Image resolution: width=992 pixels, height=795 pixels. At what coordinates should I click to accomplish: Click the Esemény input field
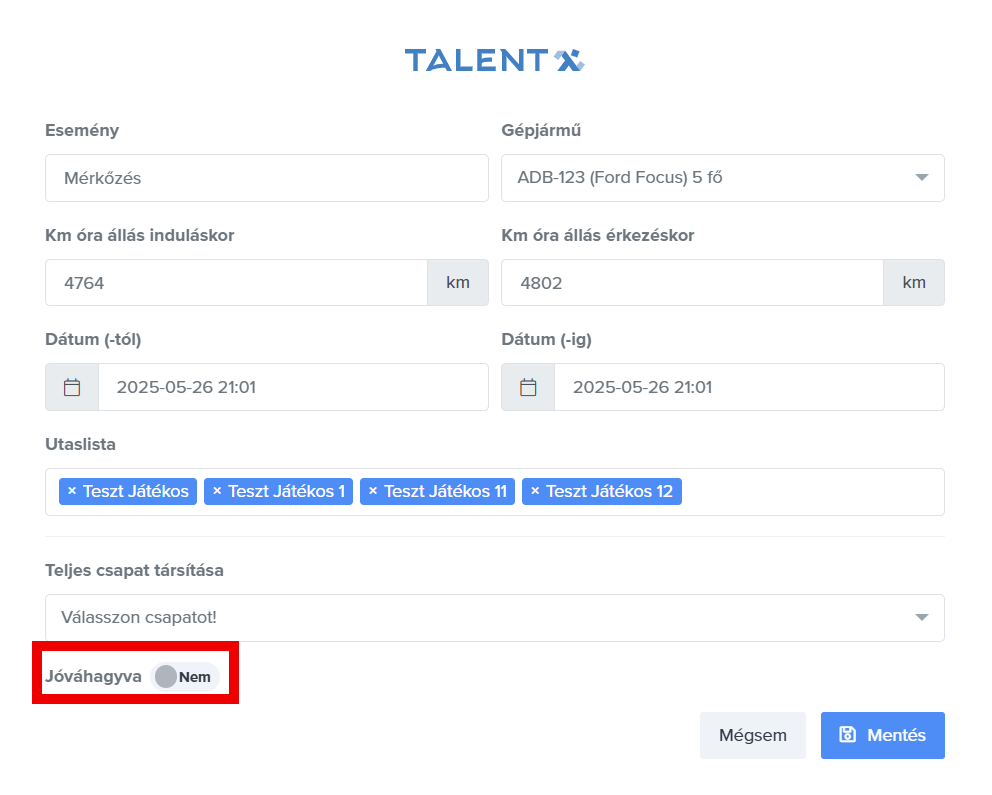pyautogui.click(x=266, y=178)
